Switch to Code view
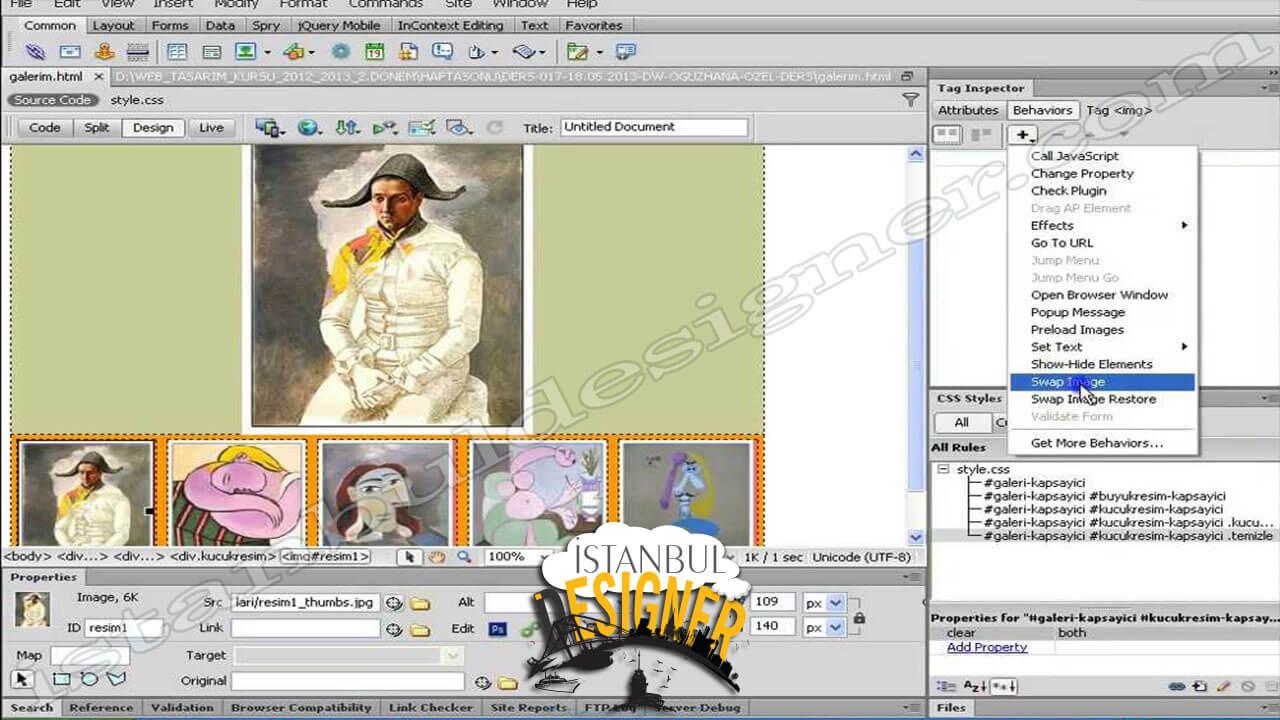 (45, 128)
